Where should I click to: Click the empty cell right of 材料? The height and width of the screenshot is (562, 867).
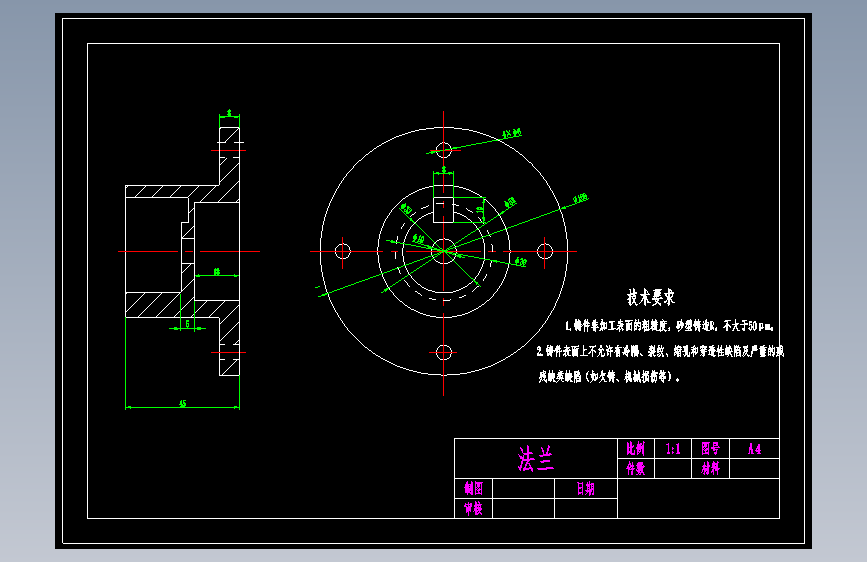[754, 469]
